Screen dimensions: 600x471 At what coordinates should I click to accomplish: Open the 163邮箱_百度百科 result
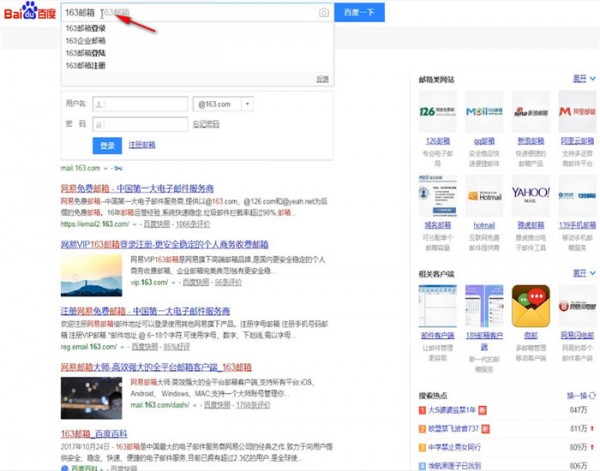coord(94,434)
